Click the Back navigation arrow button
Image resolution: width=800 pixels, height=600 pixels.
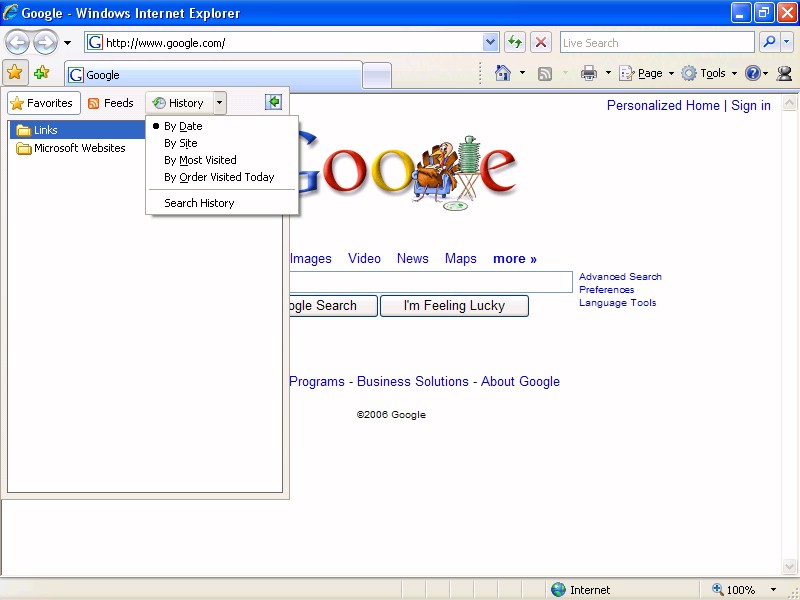tap(17, 42)
